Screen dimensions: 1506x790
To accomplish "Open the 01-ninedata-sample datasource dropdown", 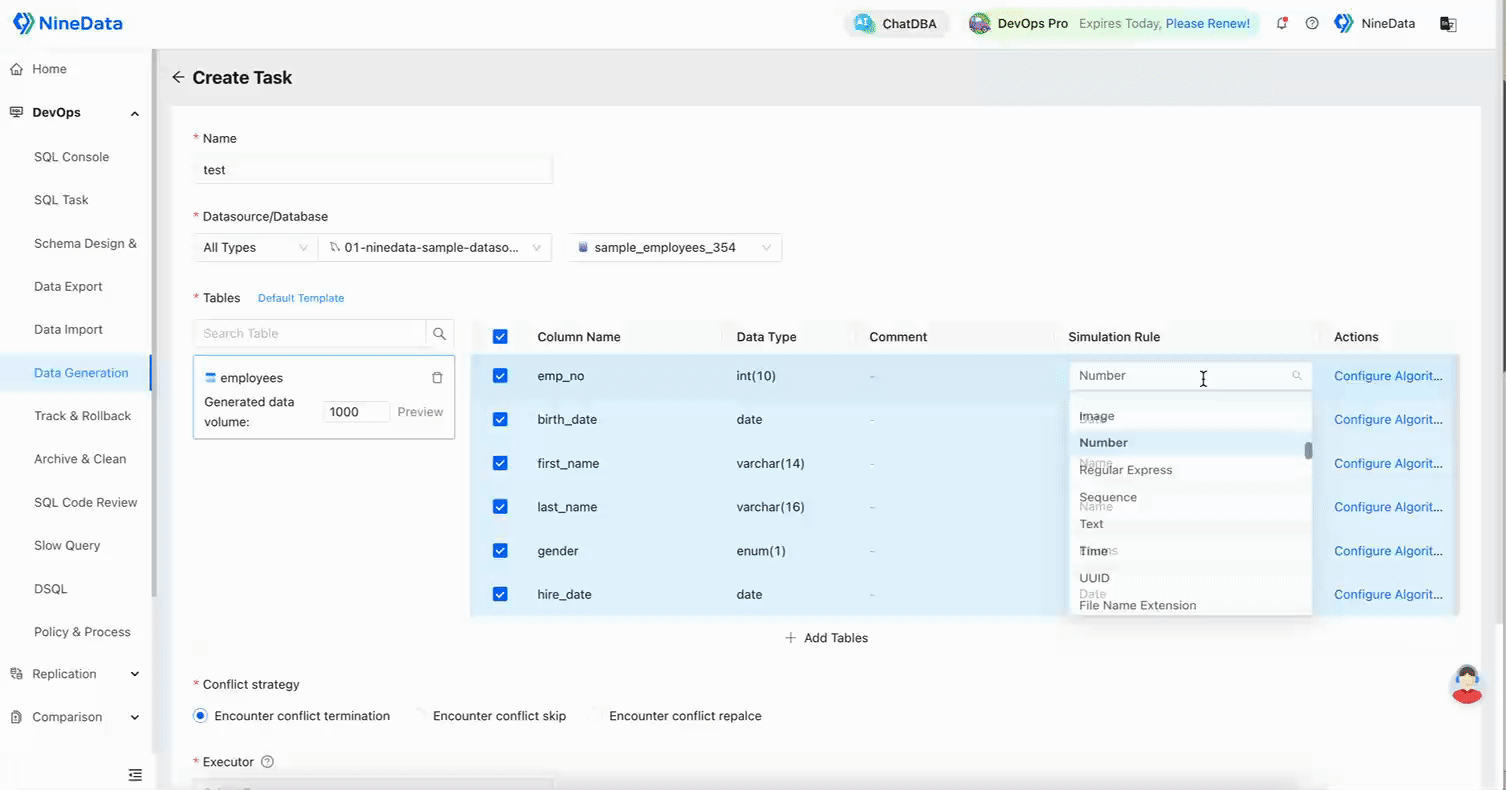I will (435, 248).
